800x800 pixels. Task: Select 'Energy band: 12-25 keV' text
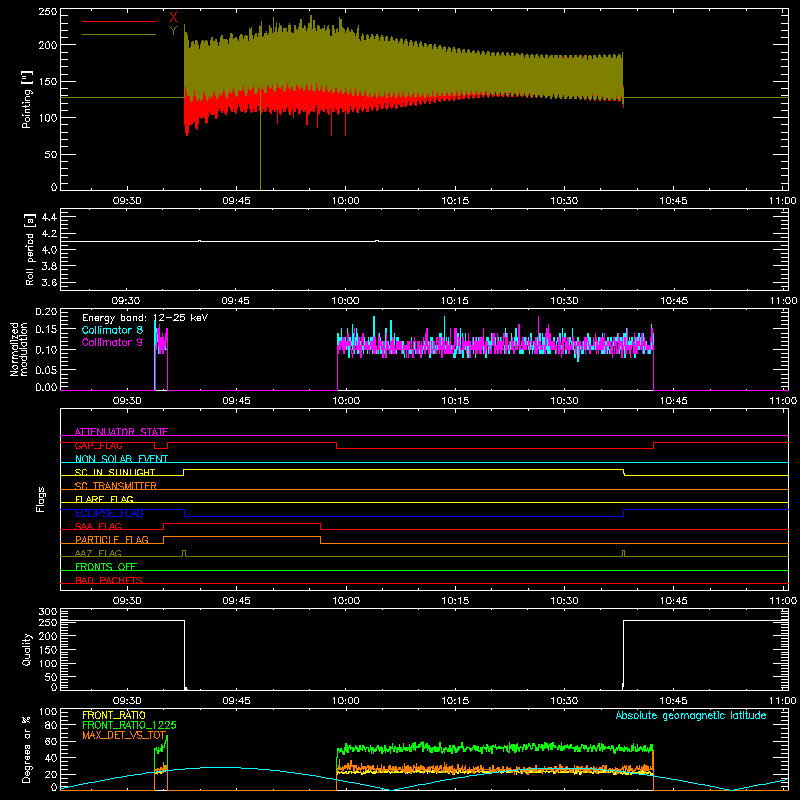145,318
